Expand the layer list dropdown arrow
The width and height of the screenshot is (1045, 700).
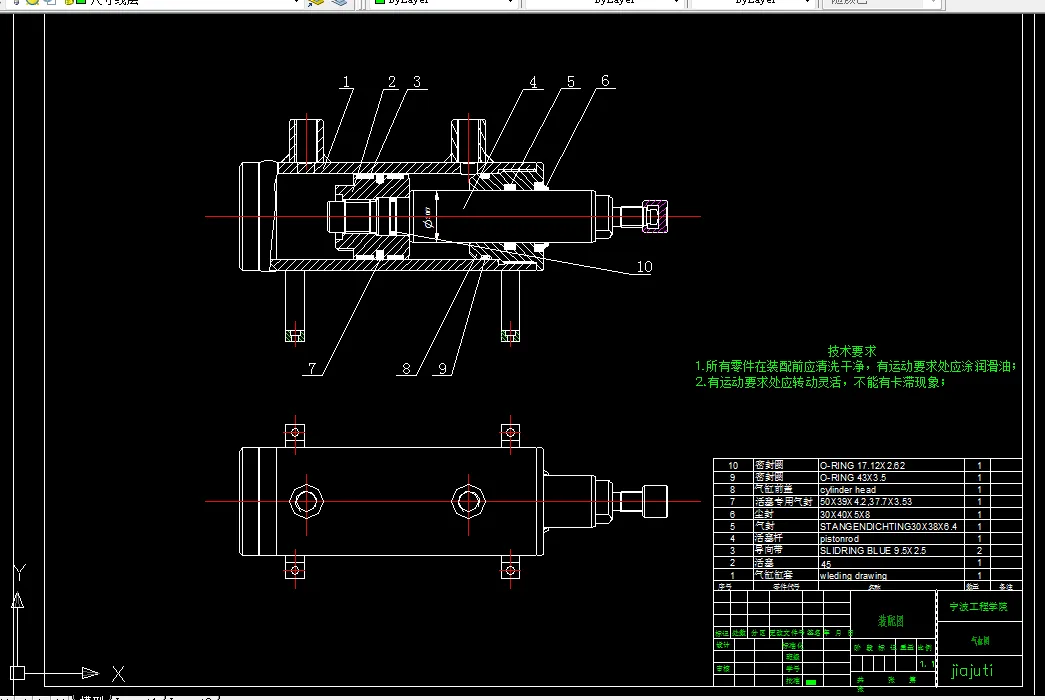pyautogui.click(x=297, y=2)
